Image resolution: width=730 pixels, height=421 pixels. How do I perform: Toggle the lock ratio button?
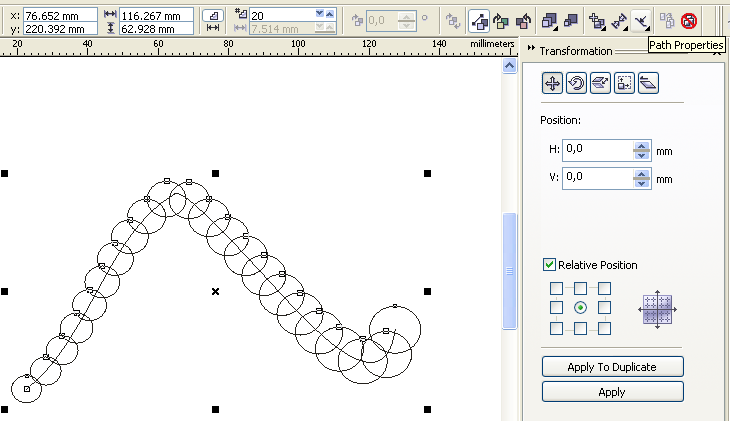(213, 17)
